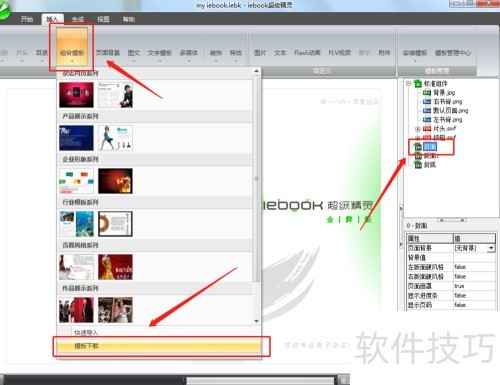500x385 pixels.
Task: Insert a custom 图片
Action: pyautogui.click(x=260, y=53)
